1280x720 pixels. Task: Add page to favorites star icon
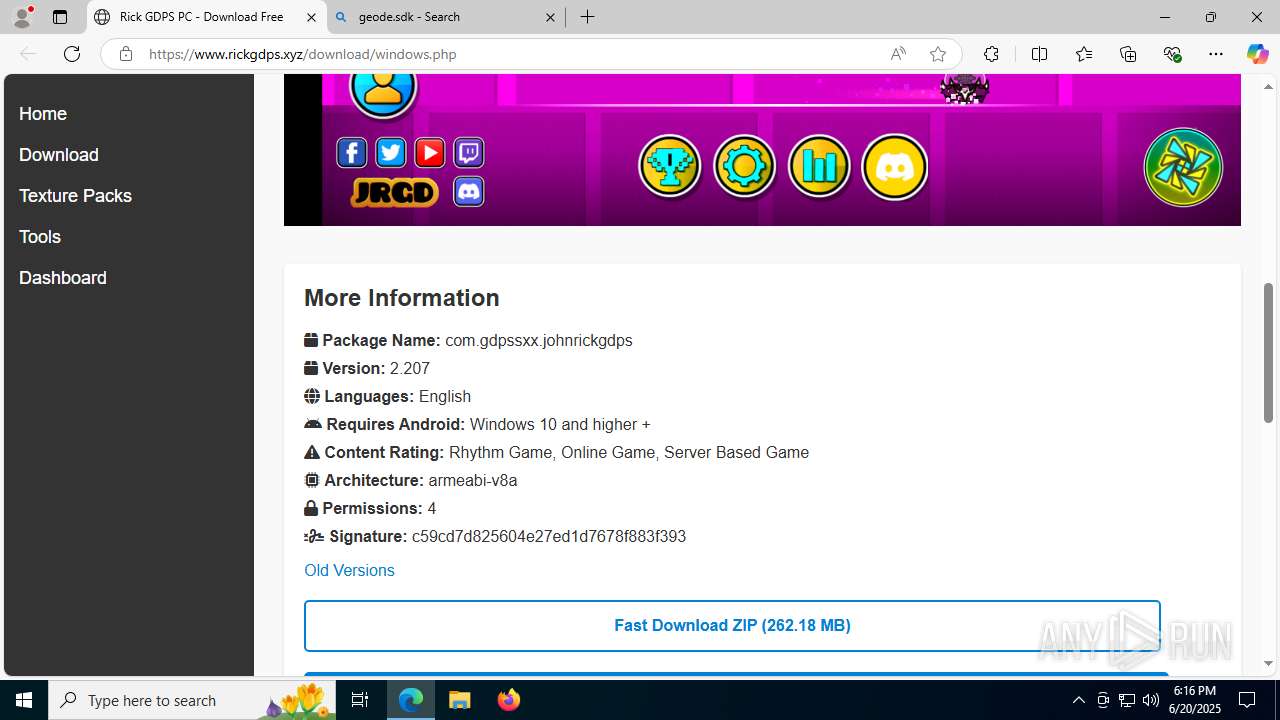coord(937,54)
